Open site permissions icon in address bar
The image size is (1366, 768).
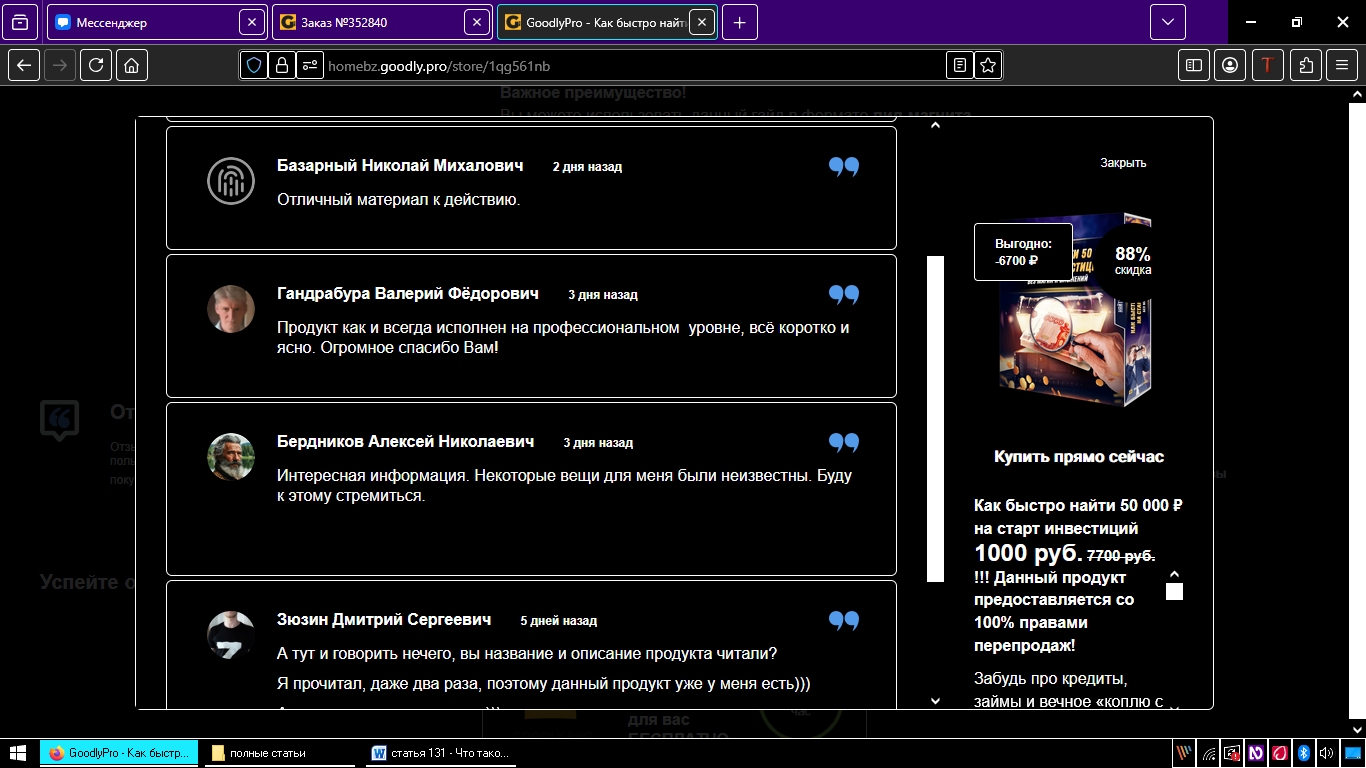[310, 66]
